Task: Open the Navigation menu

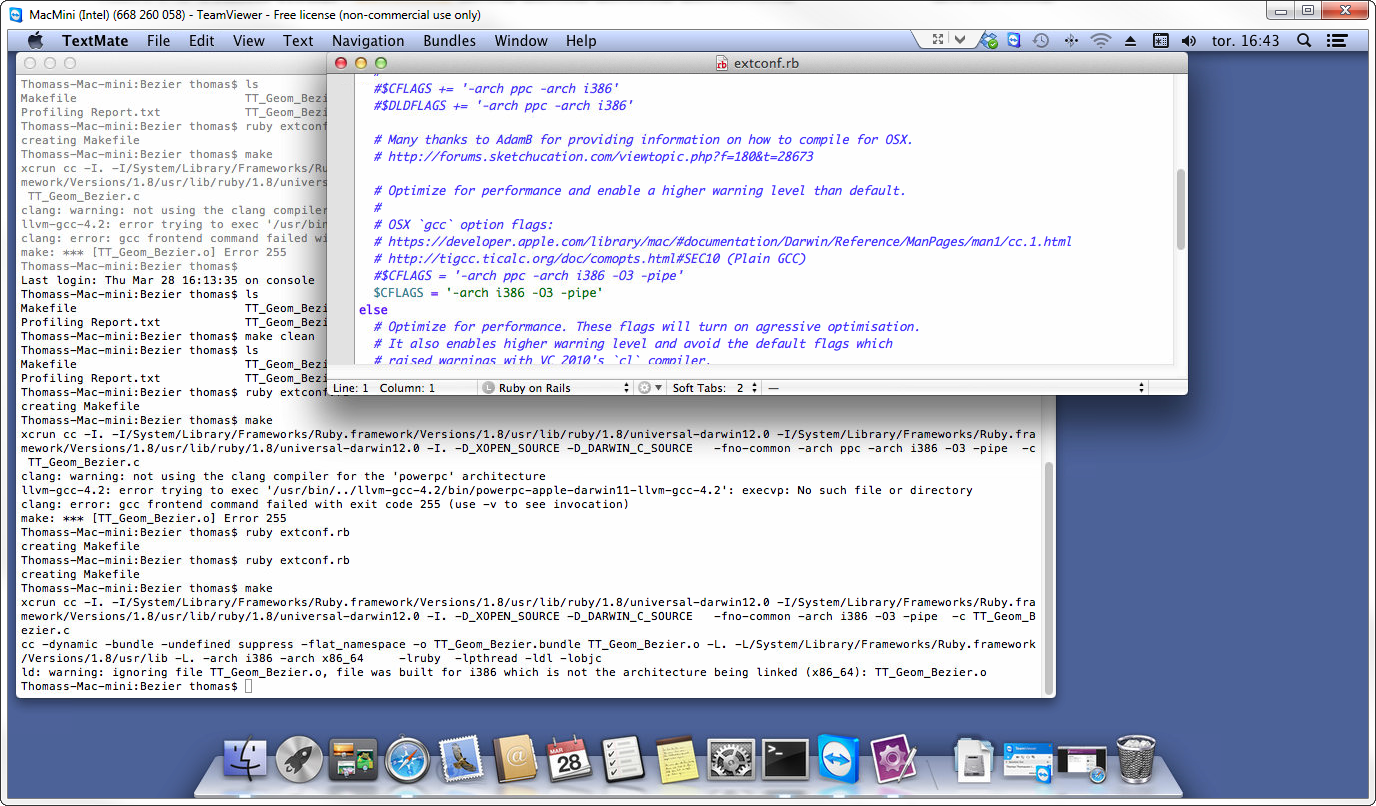Action: tap(368, 41)
